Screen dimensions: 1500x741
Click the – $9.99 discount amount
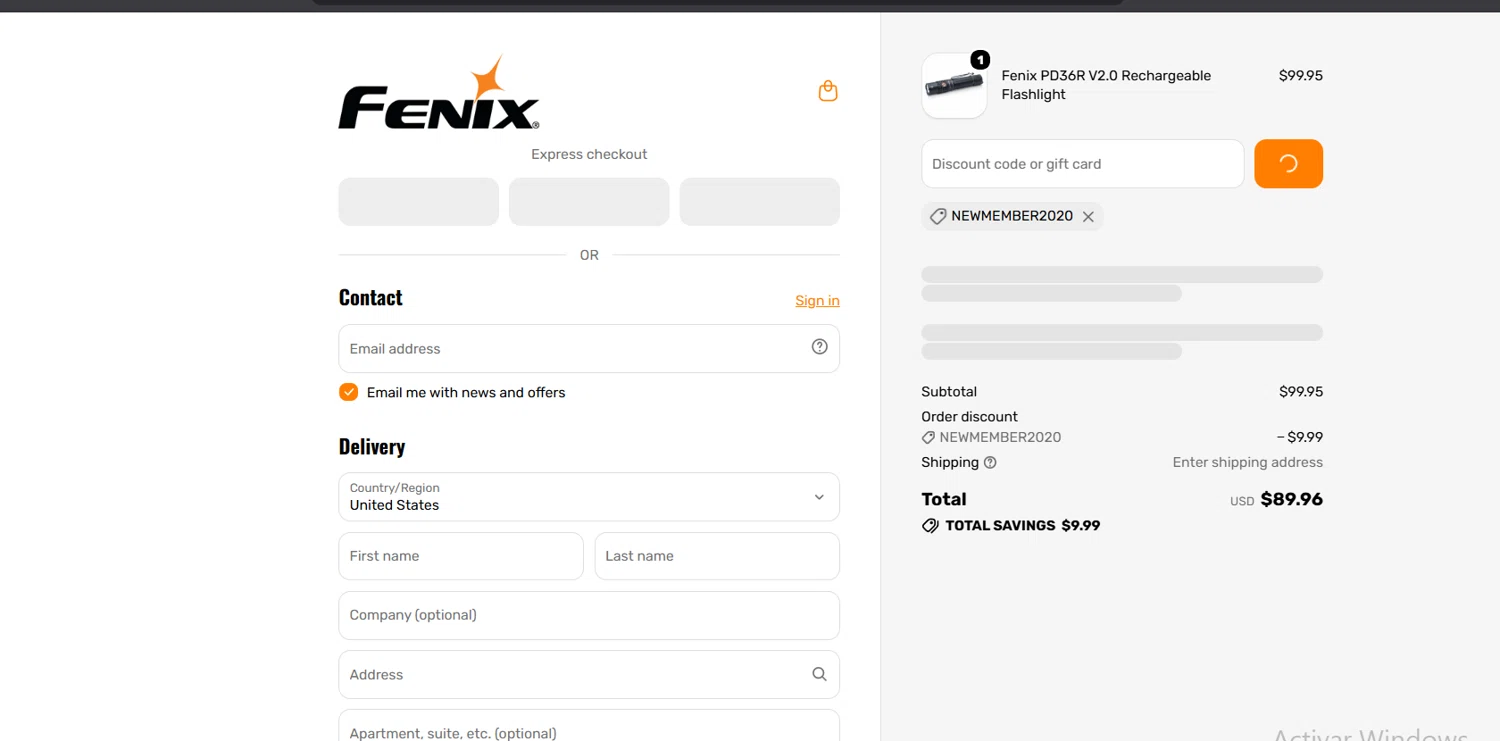point(1300,437)
